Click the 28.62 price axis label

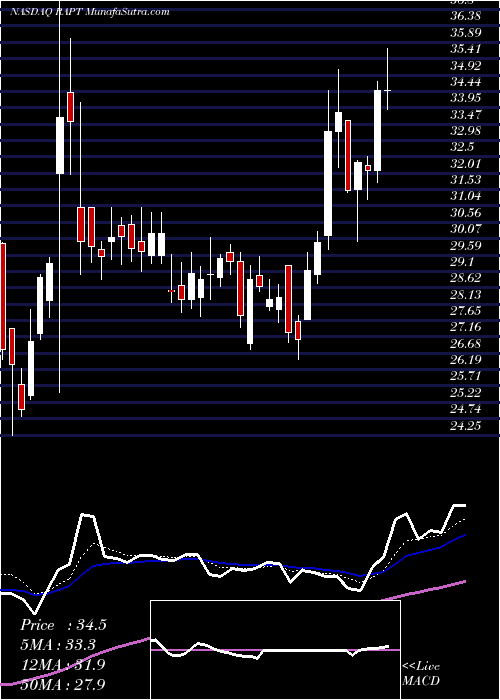coord(466,278)
